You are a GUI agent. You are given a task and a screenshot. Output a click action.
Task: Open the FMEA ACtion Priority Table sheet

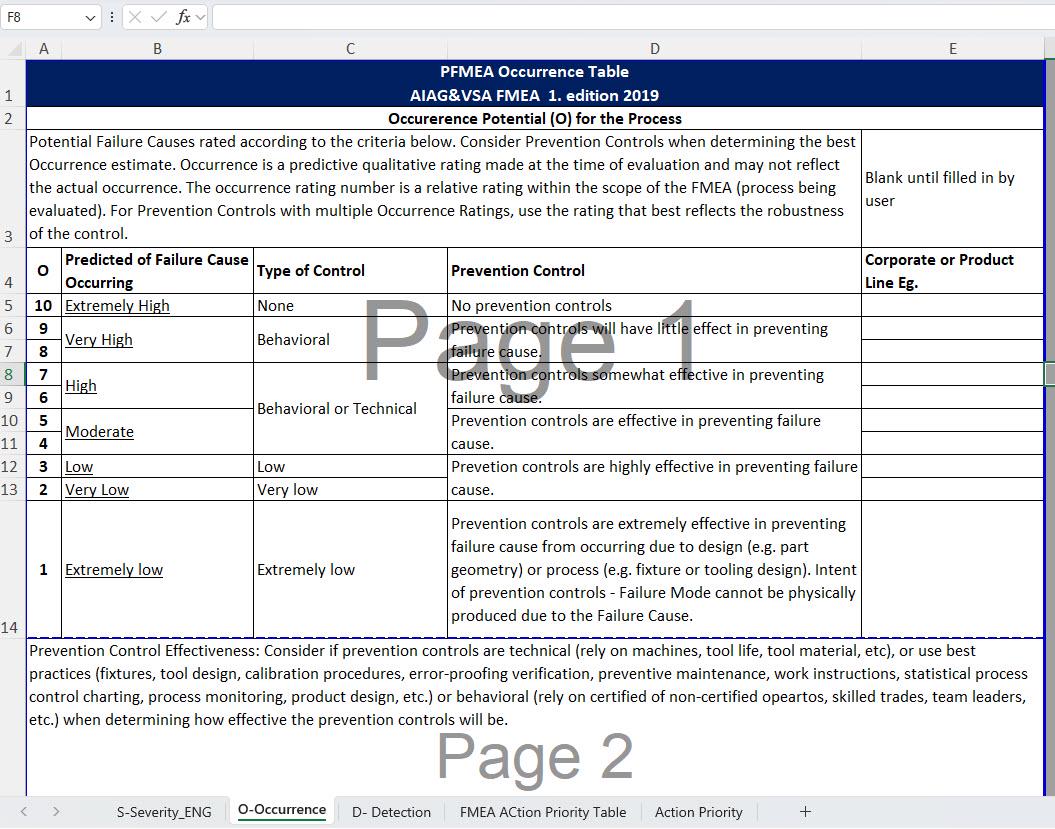[542, 811]
